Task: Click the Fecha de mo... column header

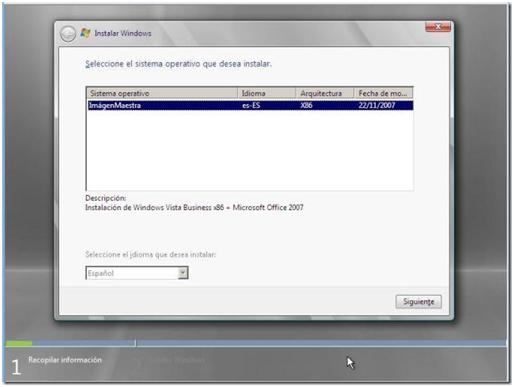Action: coord(383,93)
